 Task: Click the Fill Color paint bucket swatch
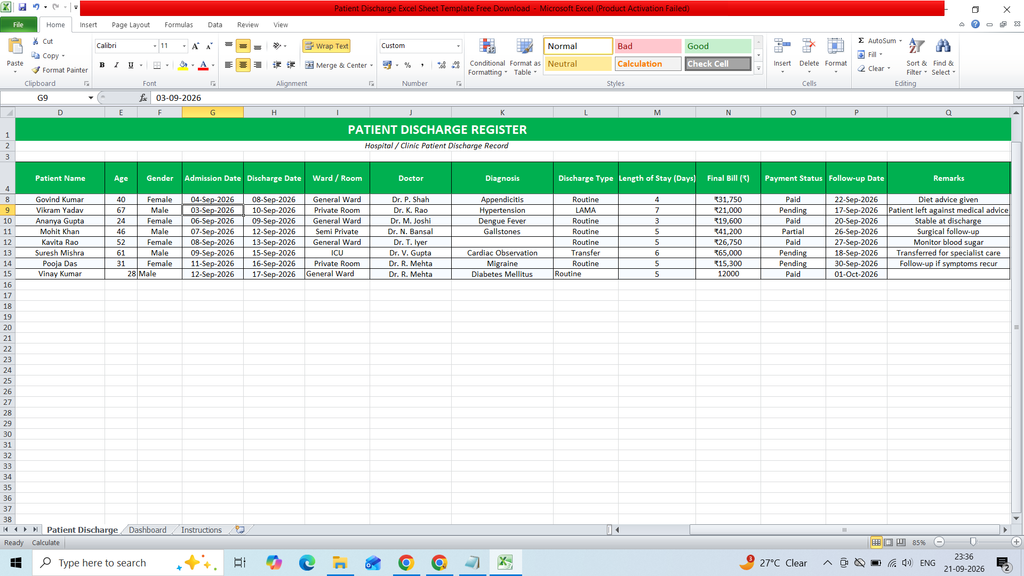pos(183,65)
